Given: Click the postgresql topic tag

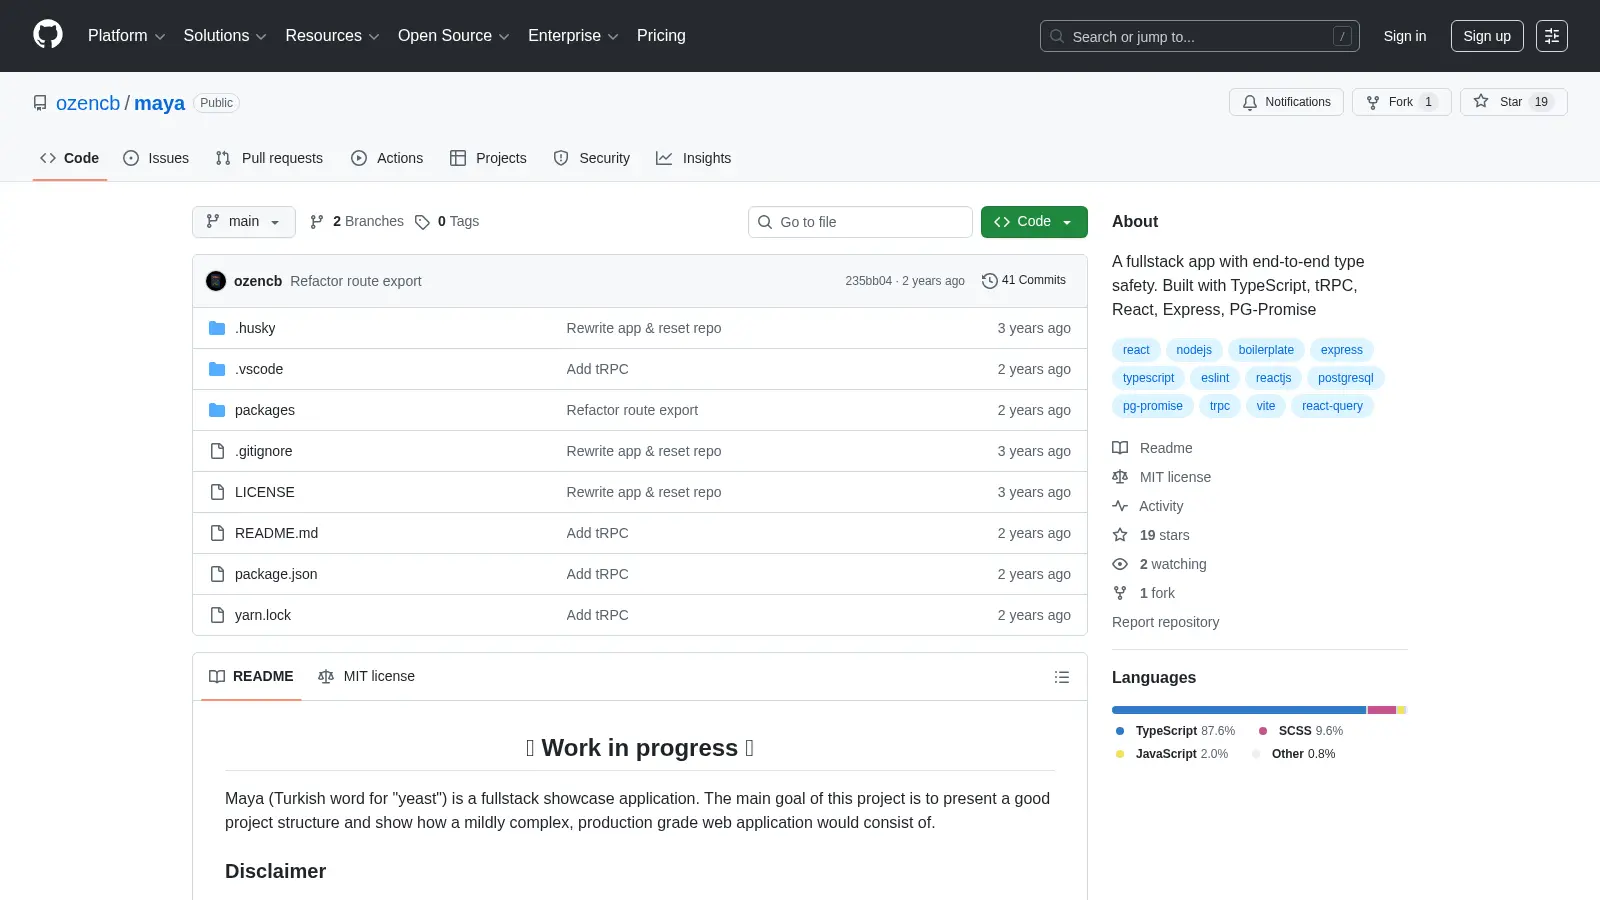Looking at the screenshot, I should (x=1346, y=378).
